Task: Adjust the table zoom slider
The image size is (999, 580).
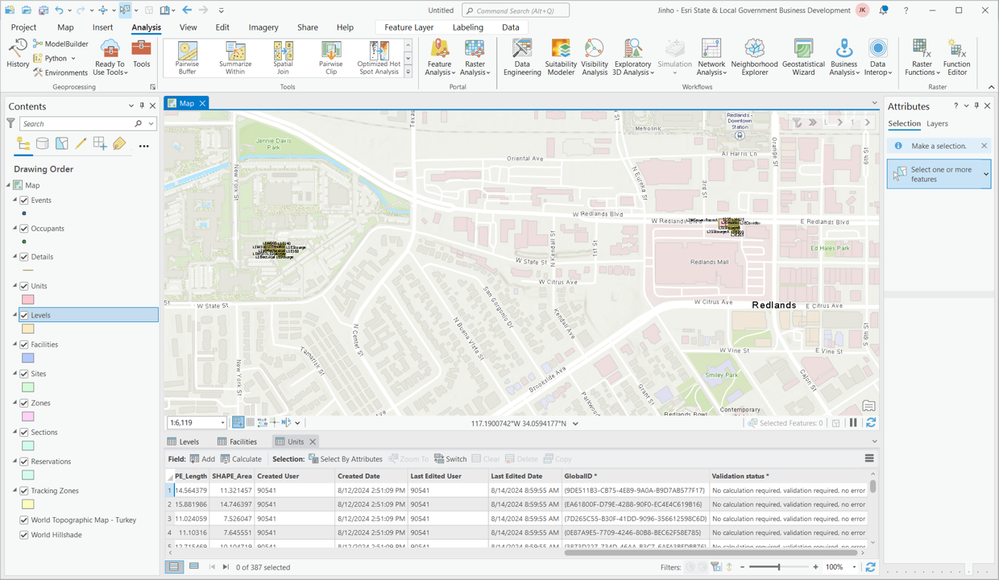Action: coord(779,567)
